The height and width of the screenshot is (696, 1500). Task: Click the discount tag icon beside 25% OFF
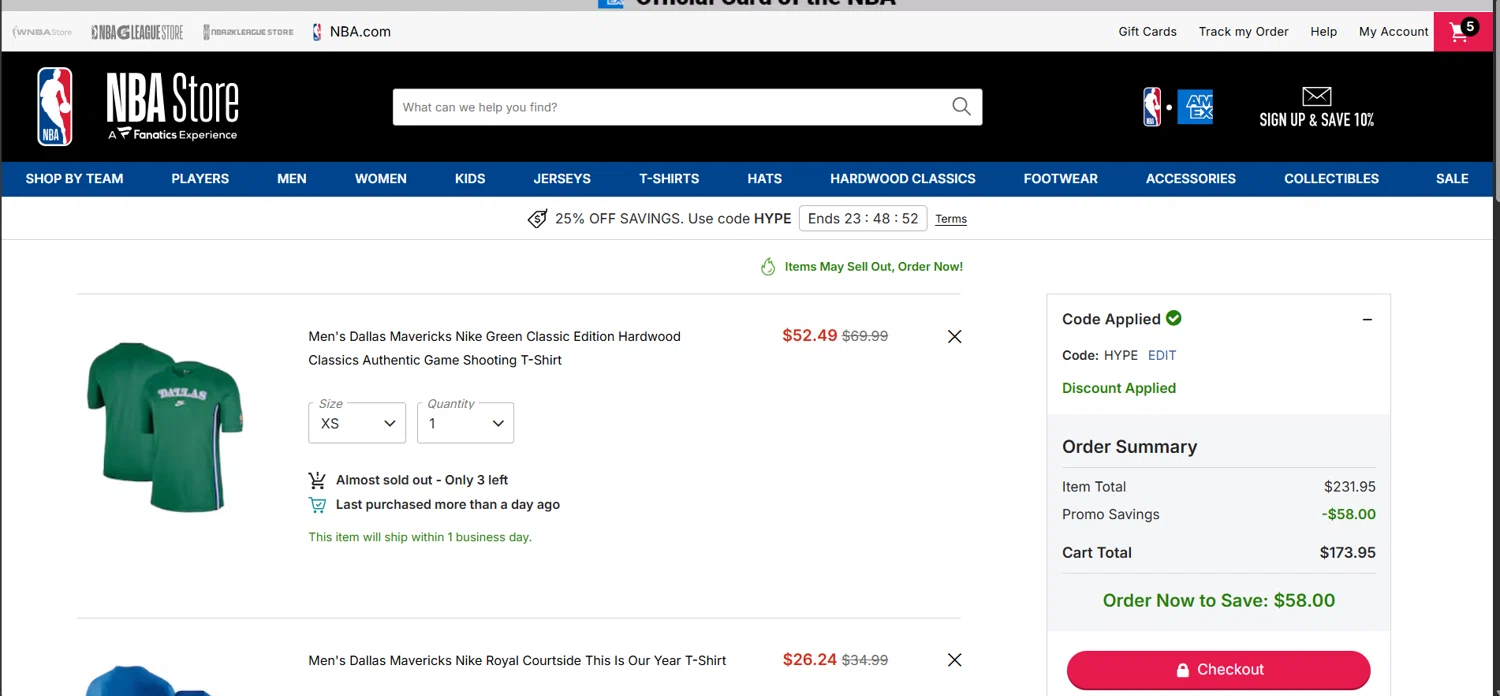[537, 218]
